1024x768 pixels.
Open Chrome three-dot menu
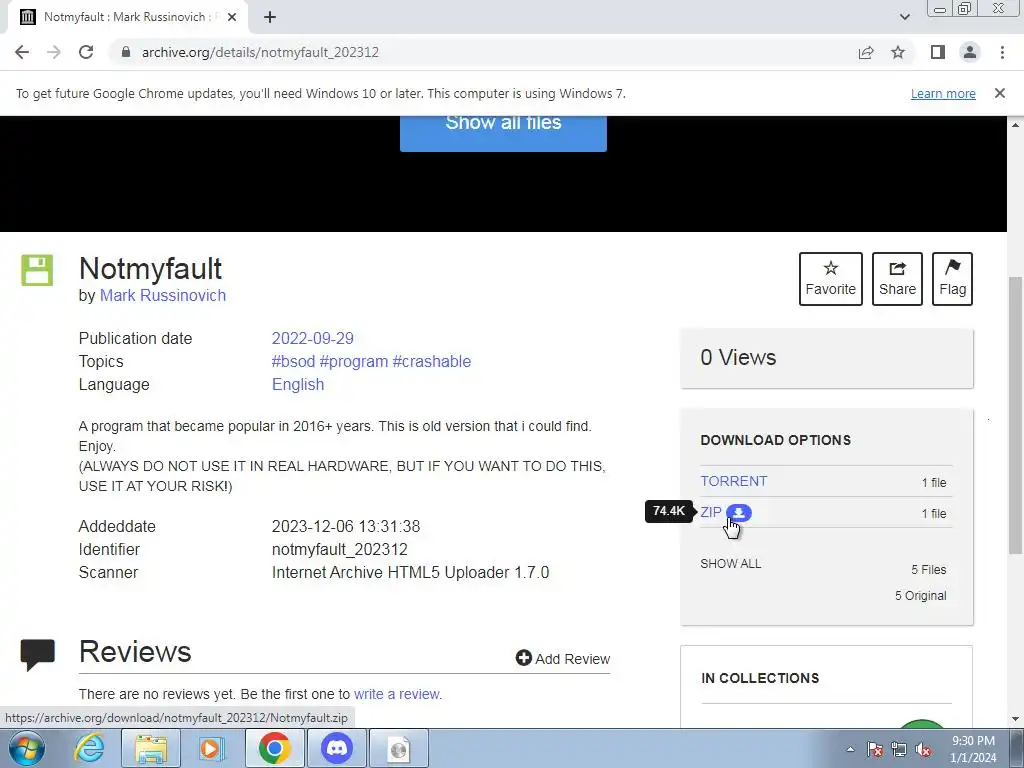(1002, 52)
